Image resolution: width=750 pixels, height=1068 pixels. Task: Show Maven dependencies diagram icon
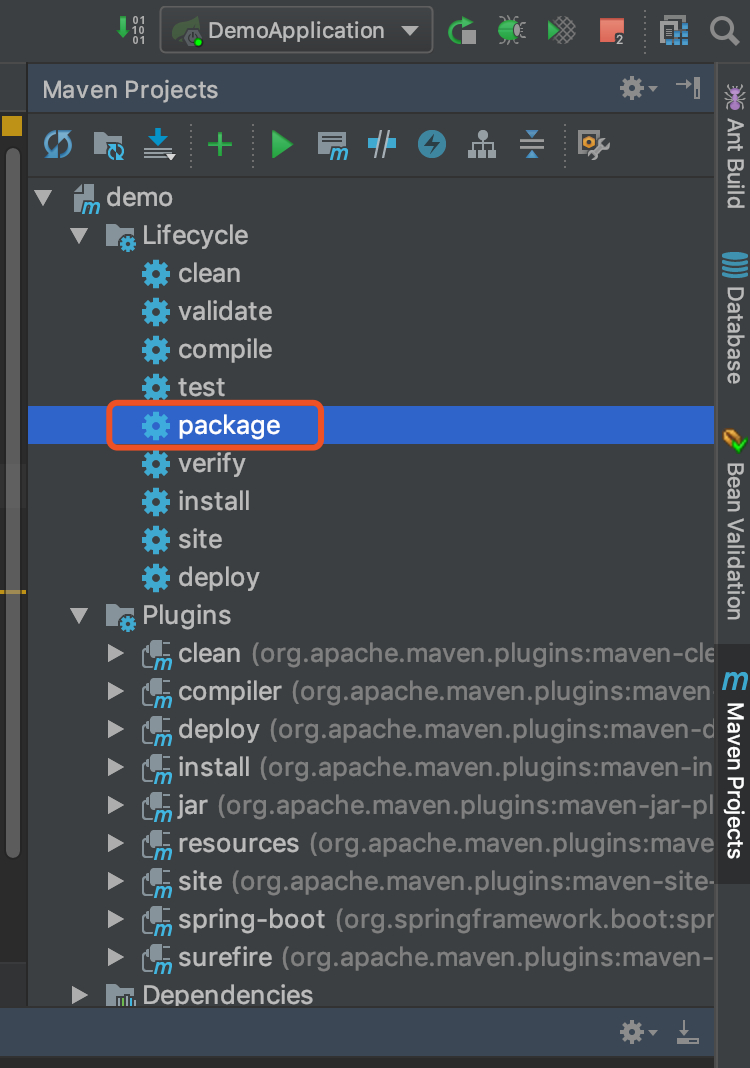tap(482, 145)
